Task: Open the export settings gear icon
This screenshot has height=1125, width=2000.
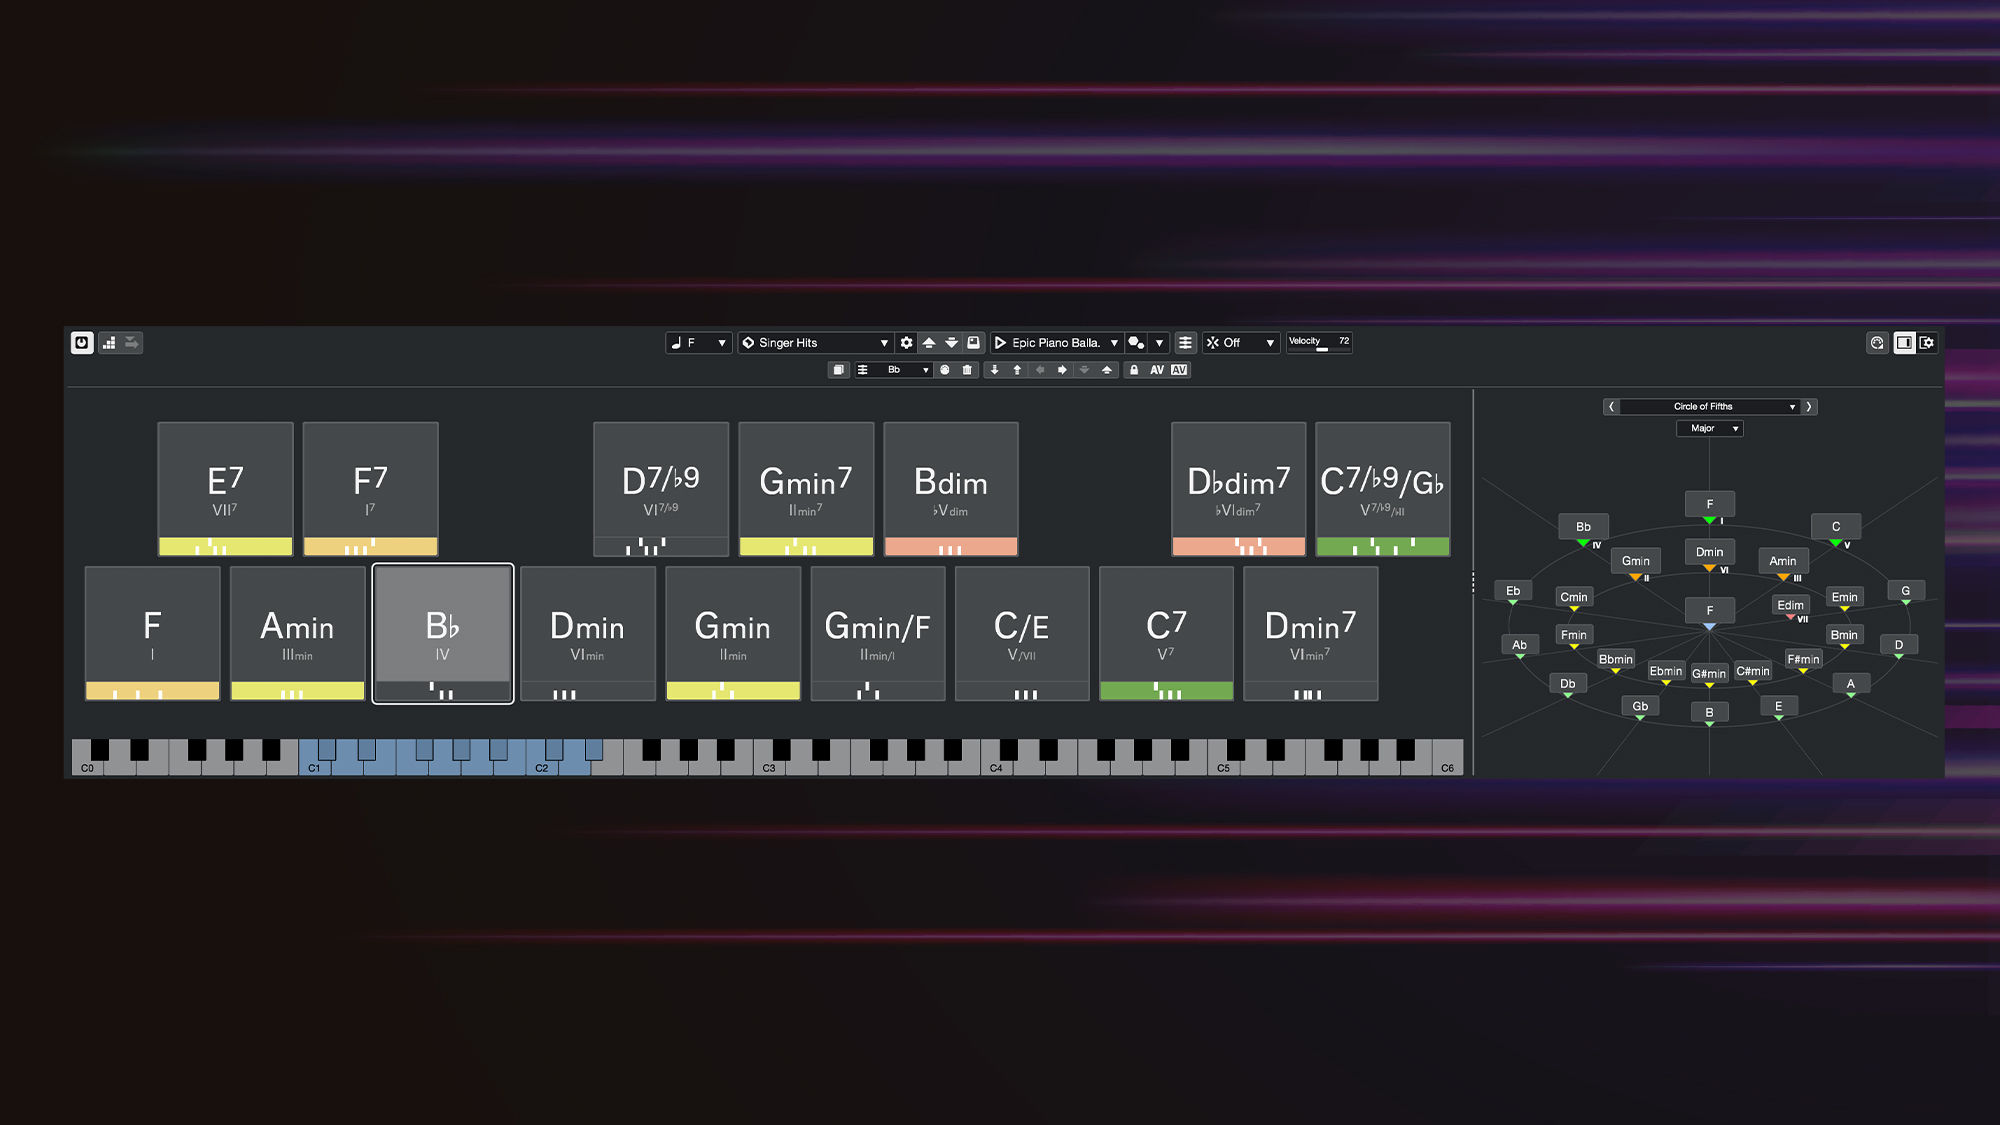Action: tap(1927, 343)
